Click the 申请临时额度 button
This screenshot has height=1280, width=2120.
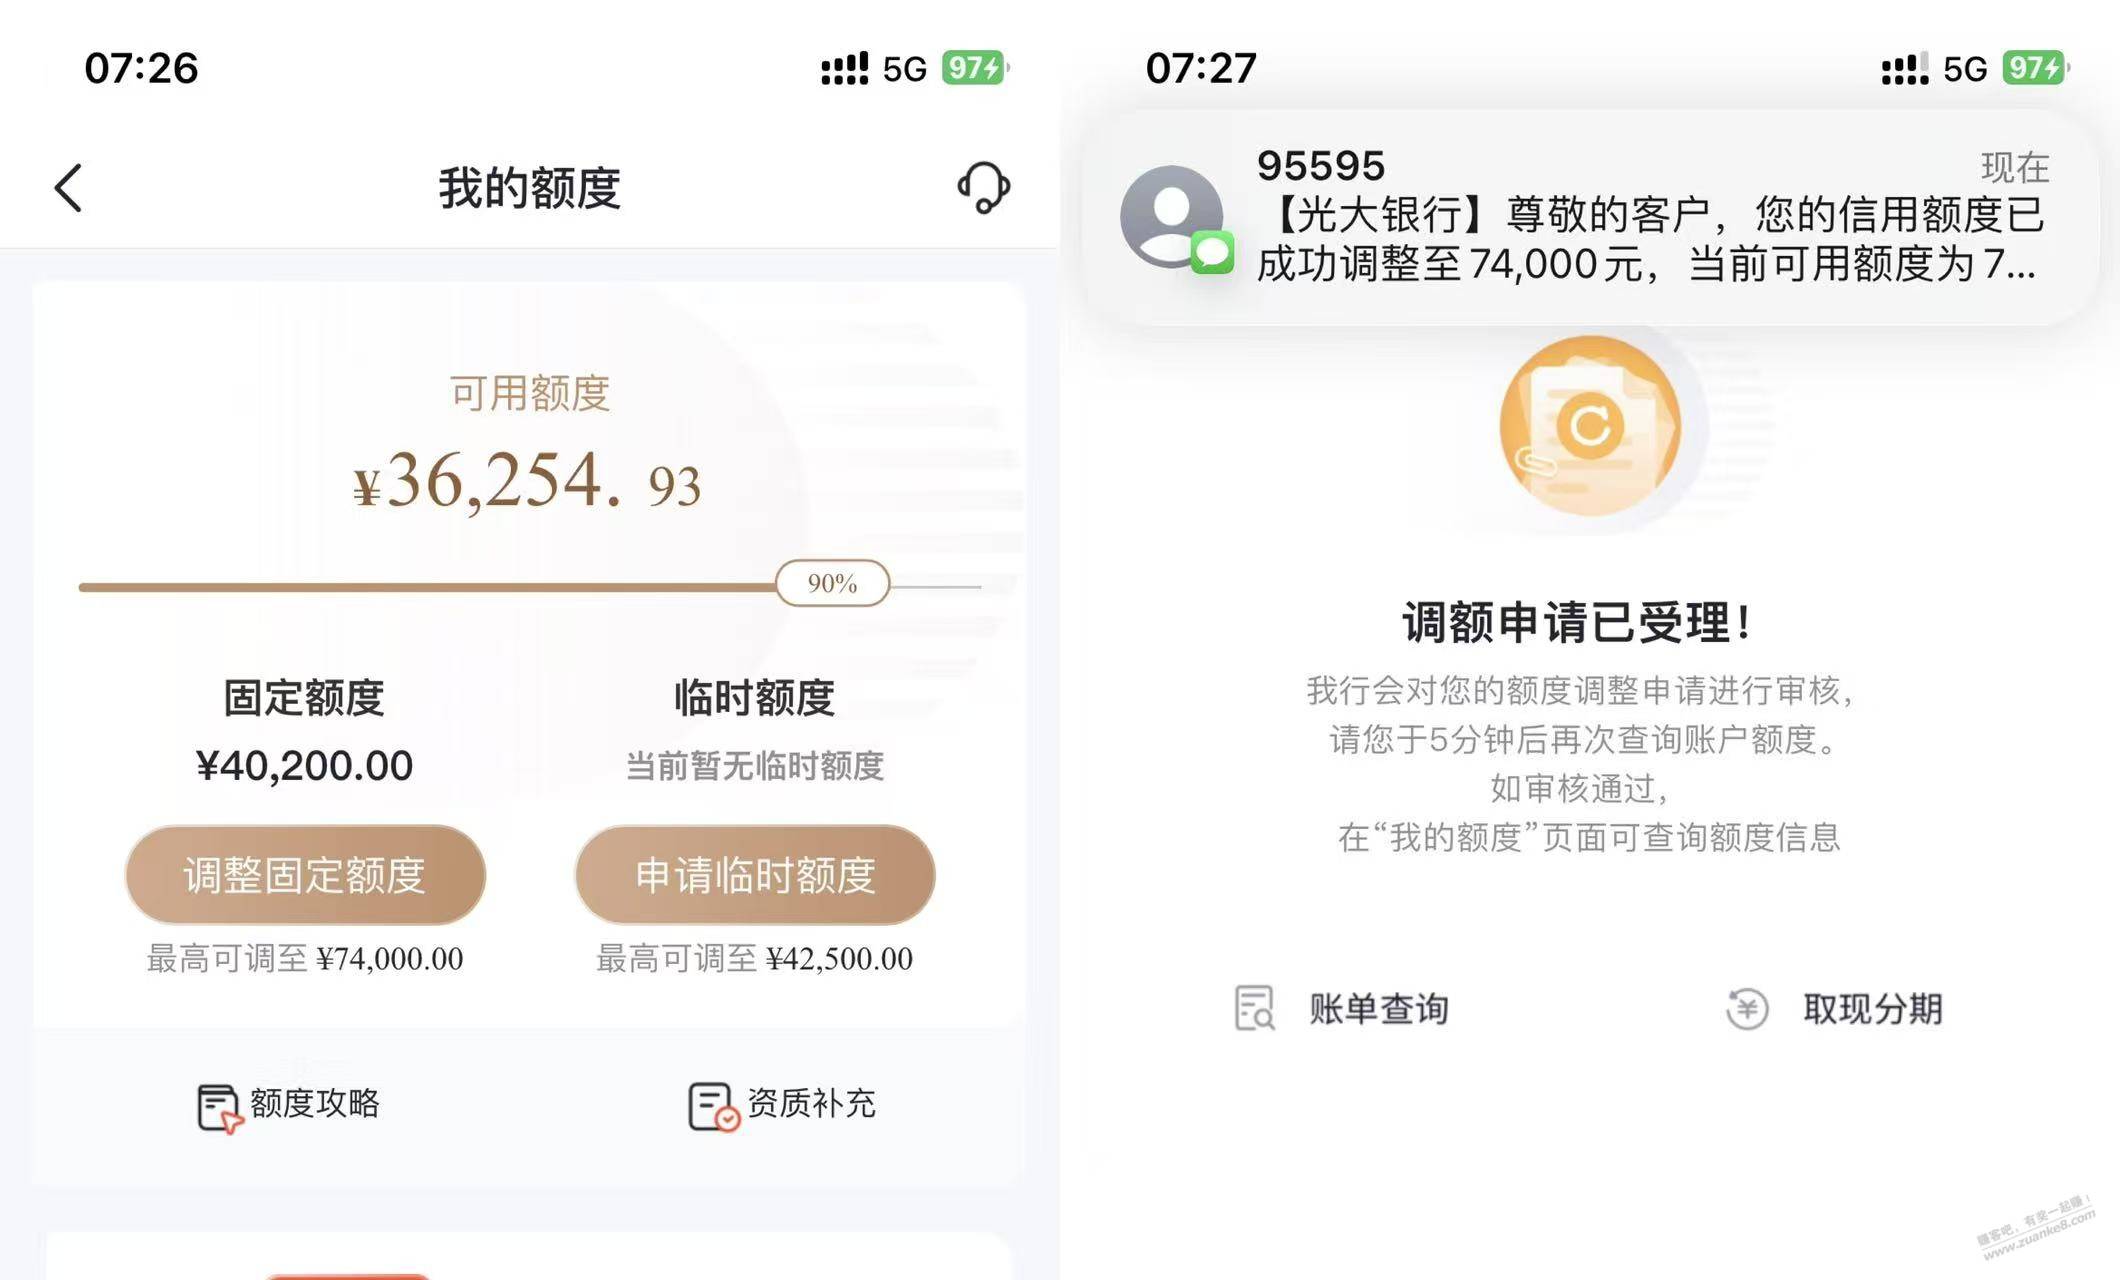[755, 875]
